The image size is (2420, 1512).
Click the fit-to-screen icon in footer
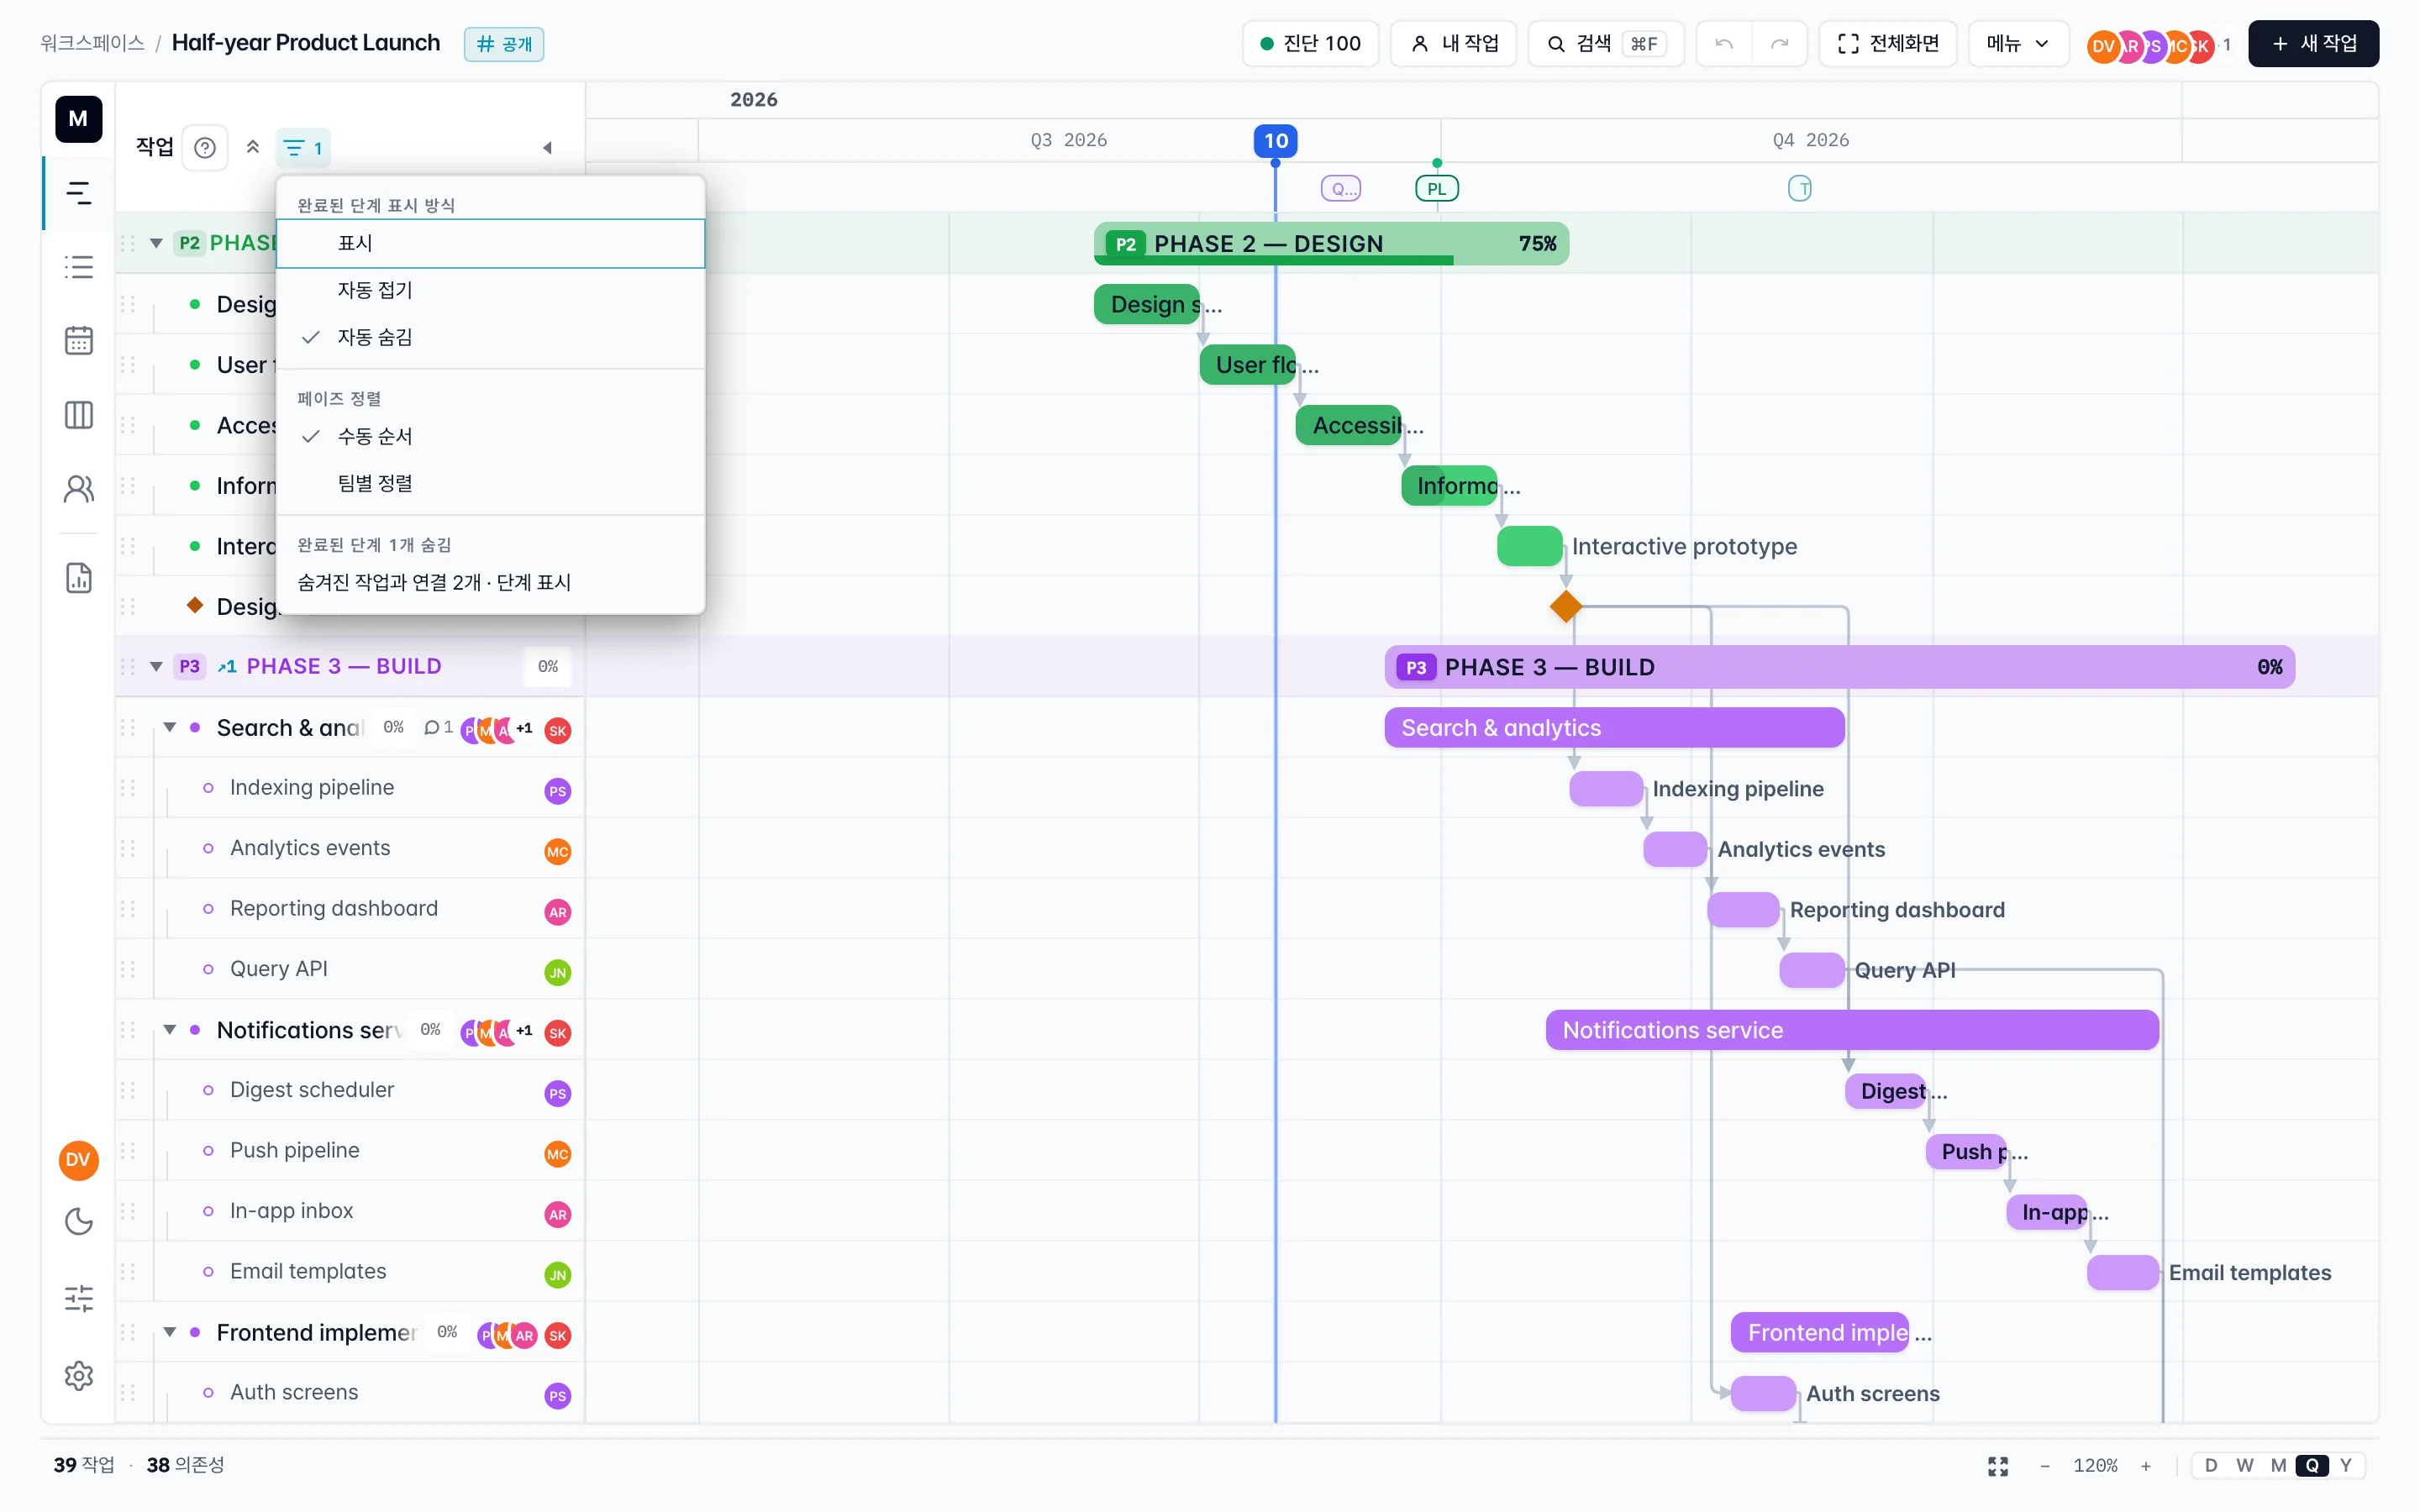(x=1998, y=1466)
